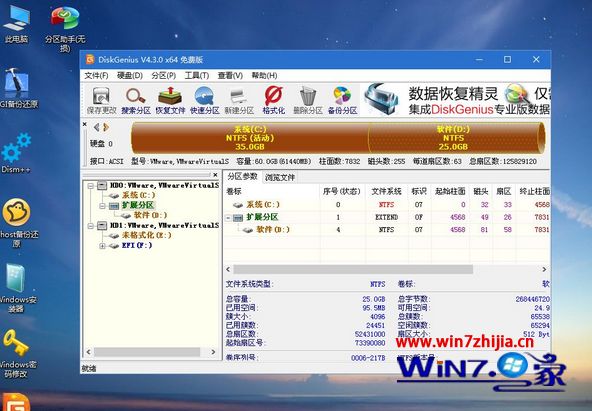This screenshot has height=411, width=592.
Task: Select 软件(D:) in the disk tree
Action: [150, 215]
